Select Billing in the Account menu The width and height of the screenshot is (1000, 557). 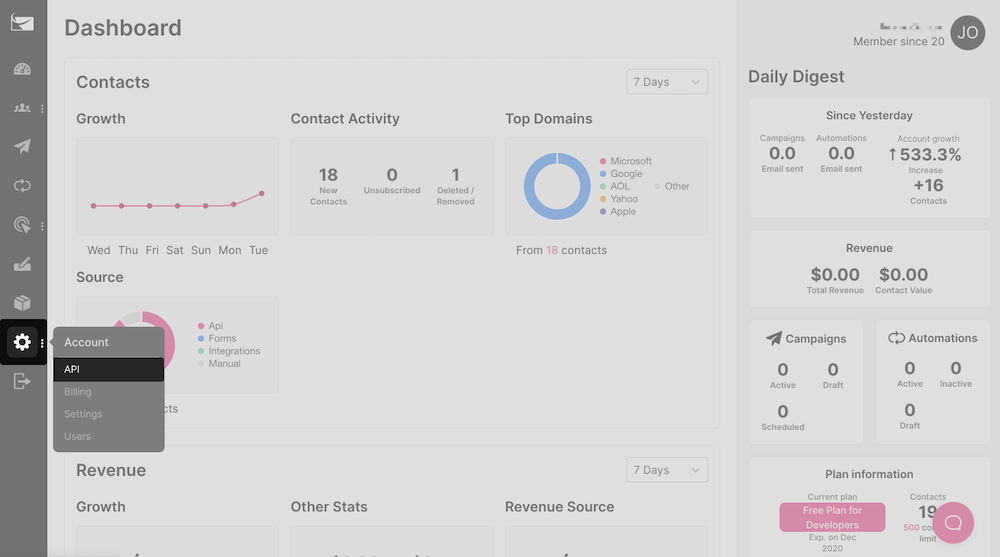[x=78, y=392]
